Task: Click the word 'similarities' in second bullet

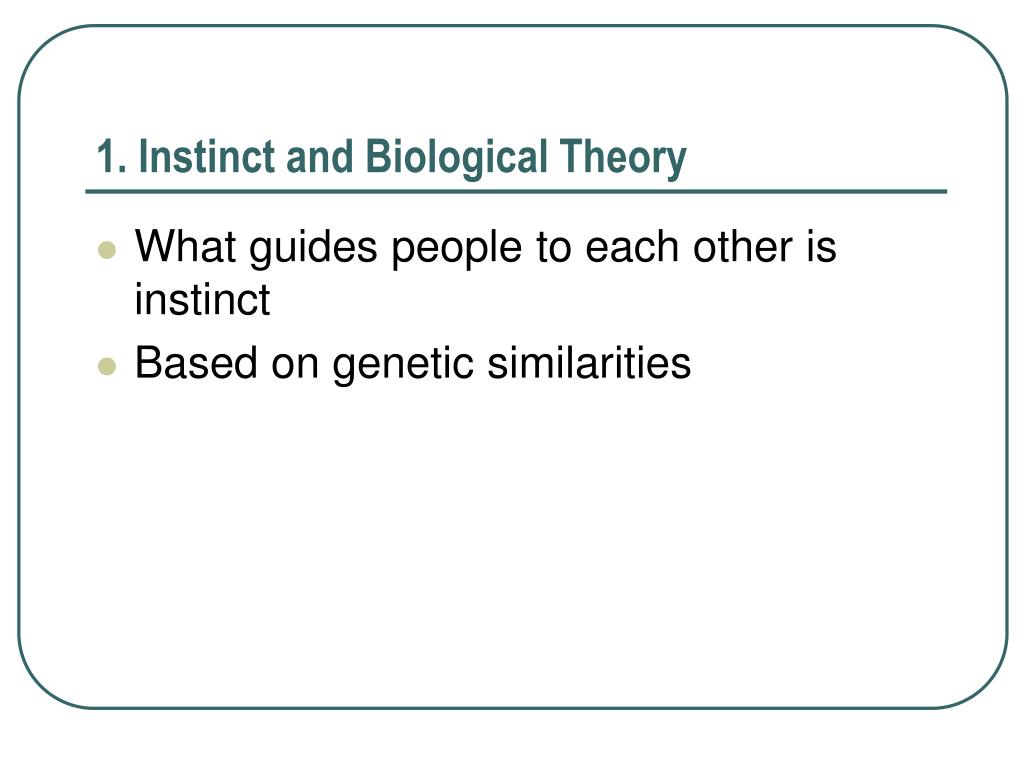Action: [589, 362]
